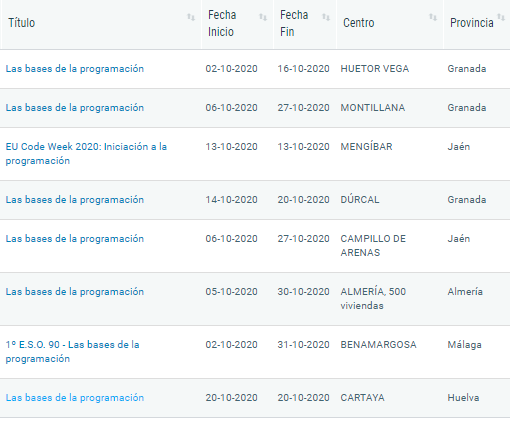Sort table by Título sort icon
The image size is (510, 422).
click(191, 17)
